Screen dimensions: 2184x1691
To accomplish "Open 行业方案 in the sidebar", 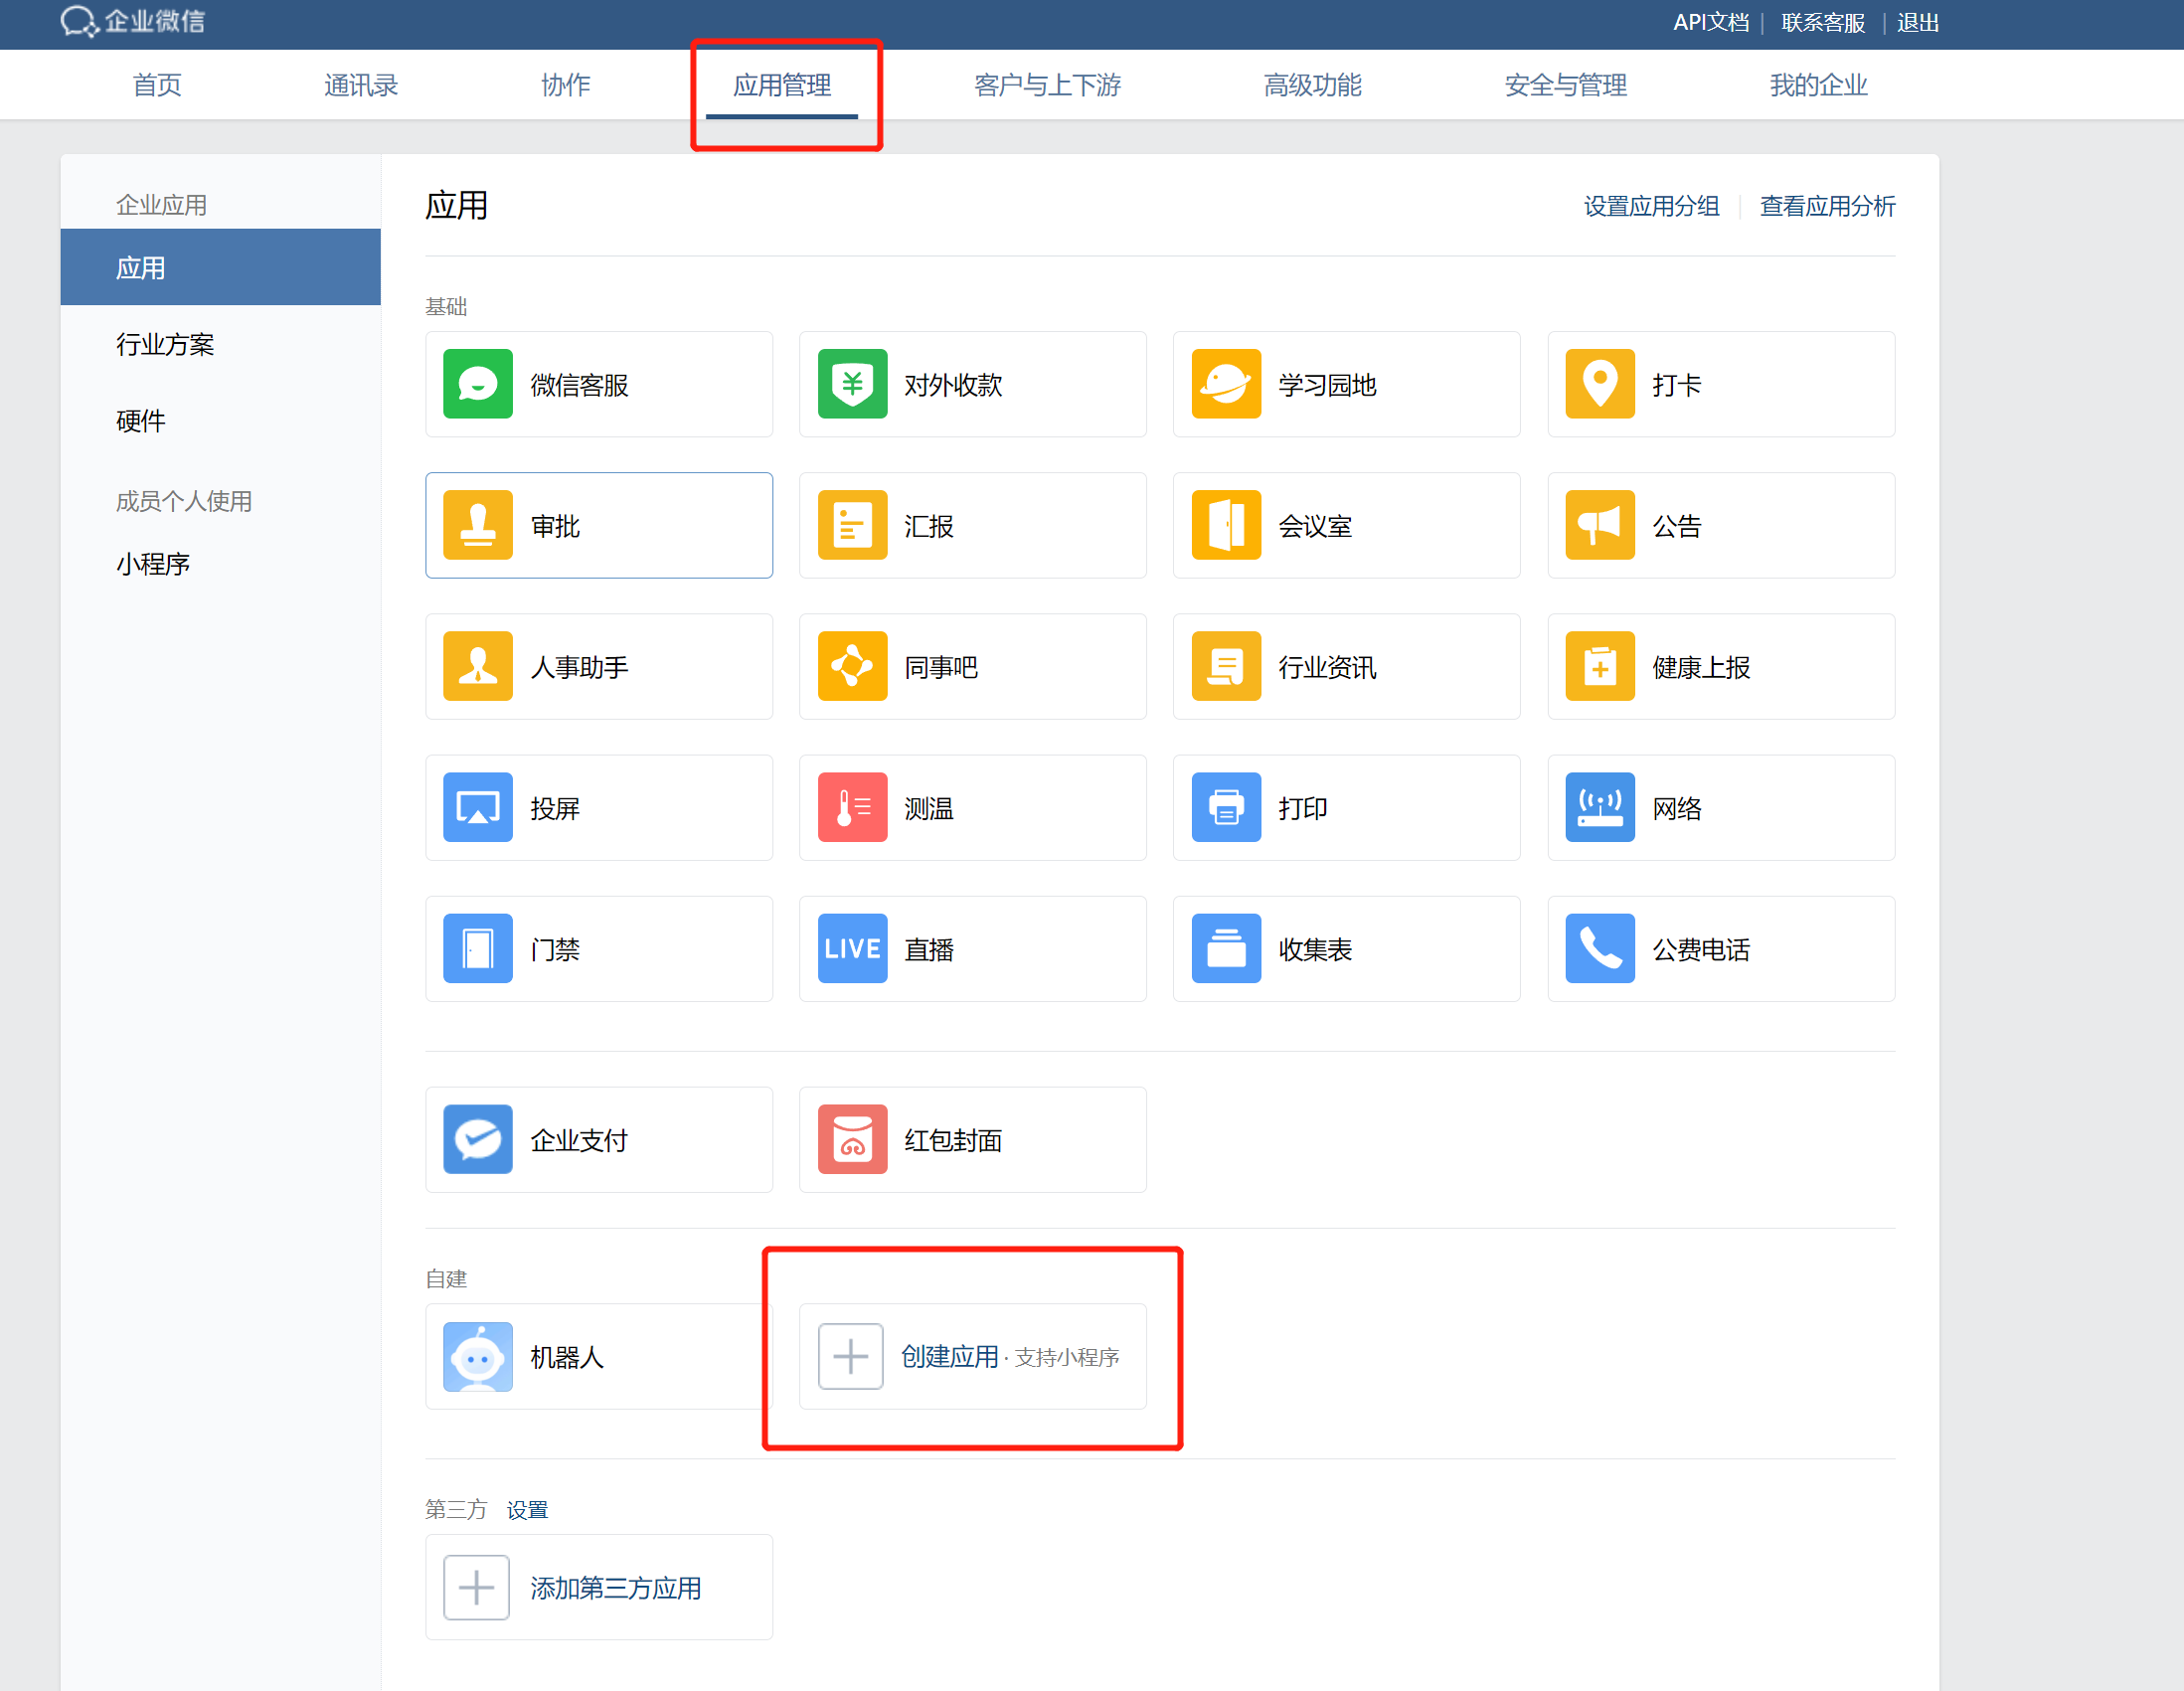I will pyautogui.click(x=165, y=344).
